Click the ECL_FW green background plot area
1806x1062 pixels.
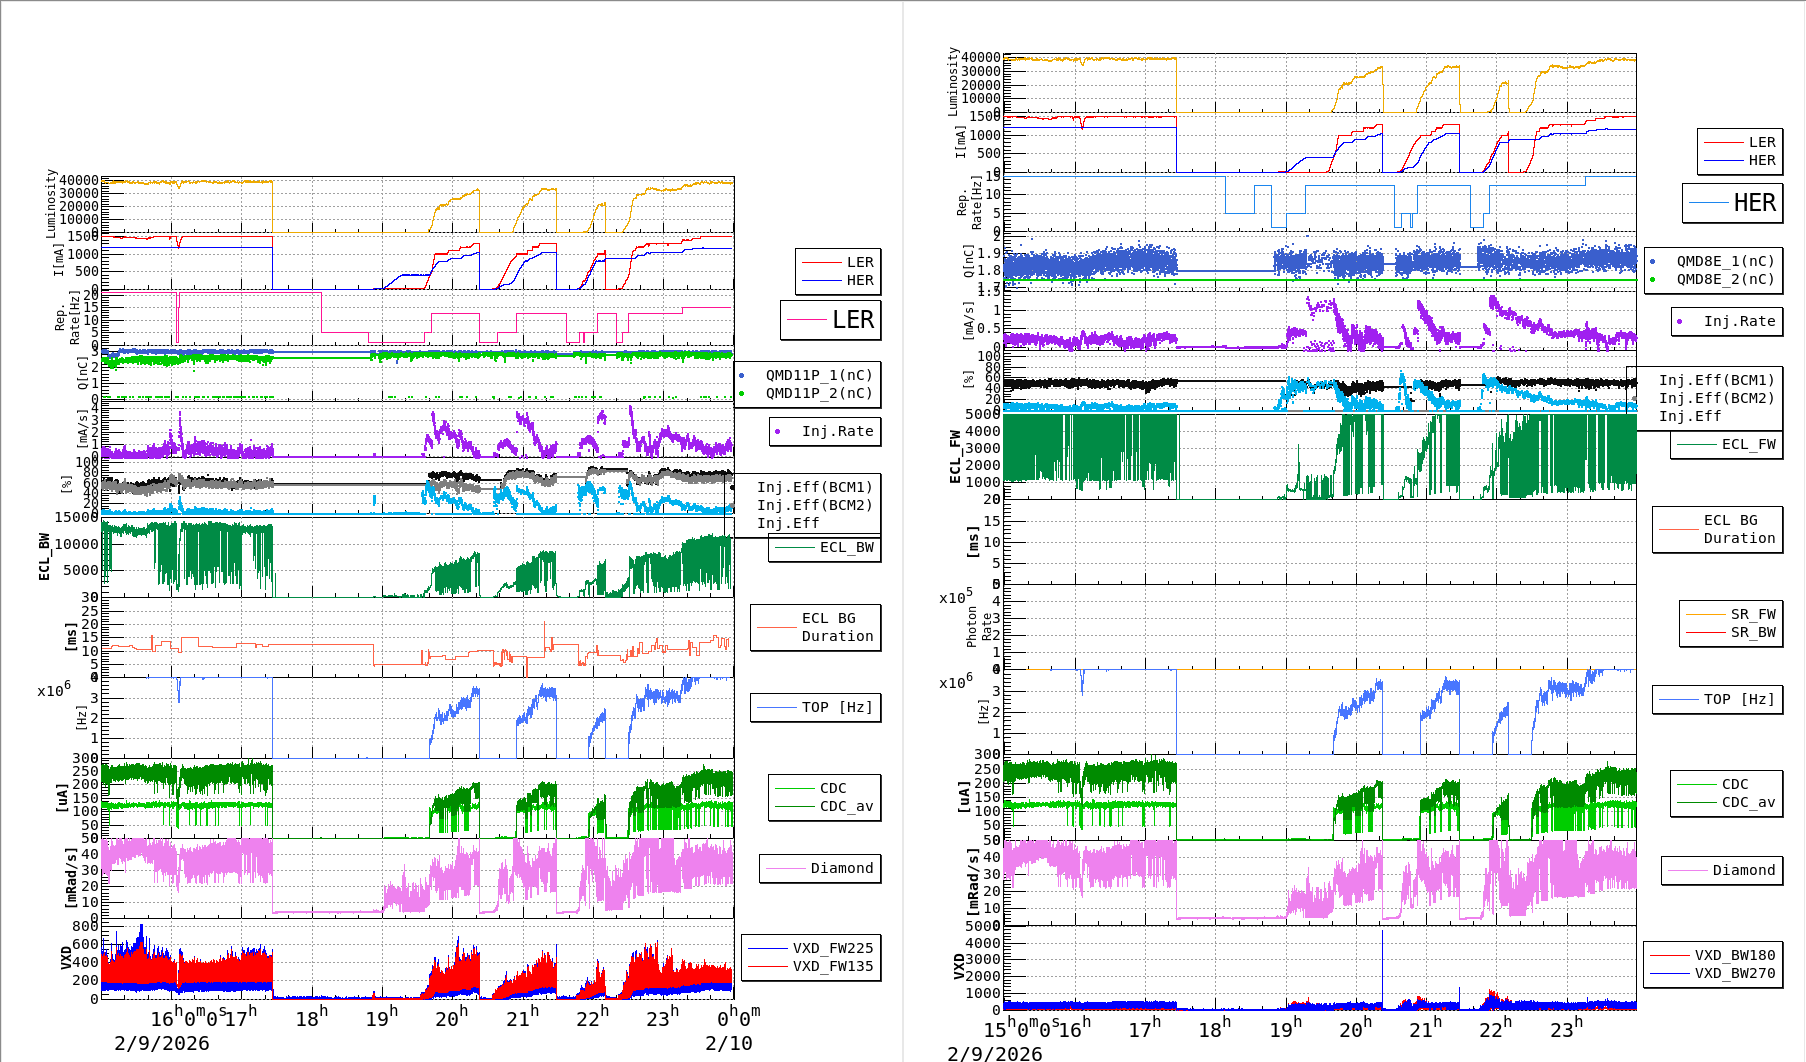click(x=1320, y=456)
